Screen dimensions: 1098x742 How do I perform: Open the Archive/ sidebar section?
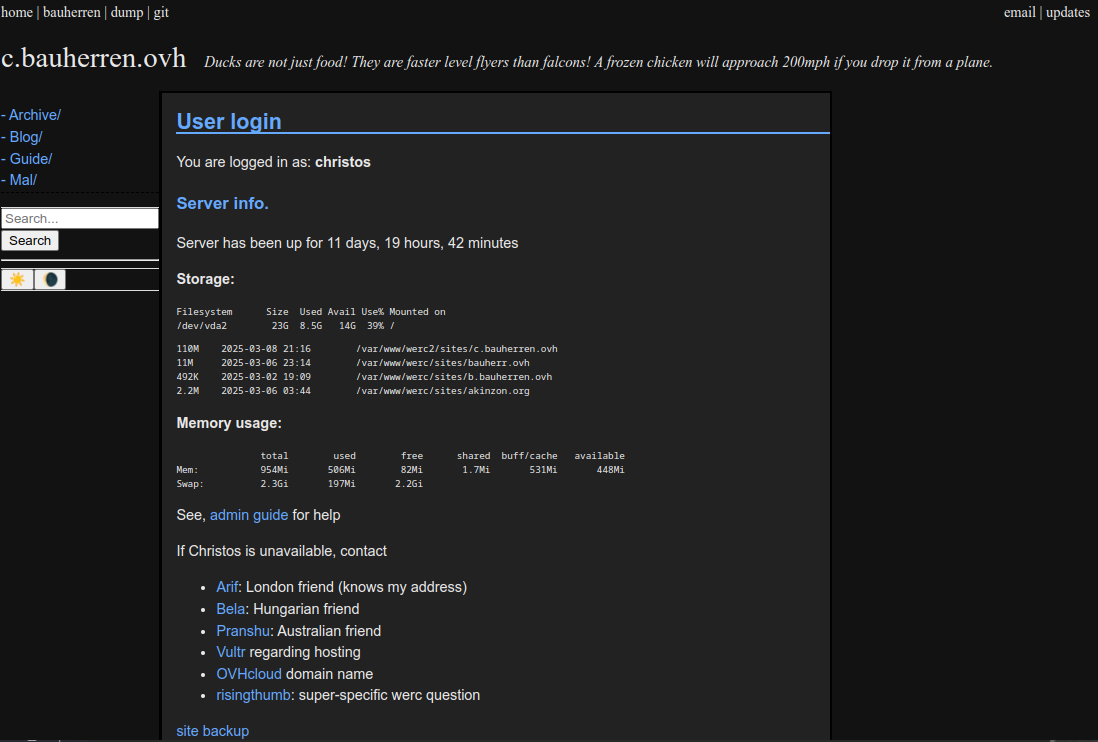34,115
